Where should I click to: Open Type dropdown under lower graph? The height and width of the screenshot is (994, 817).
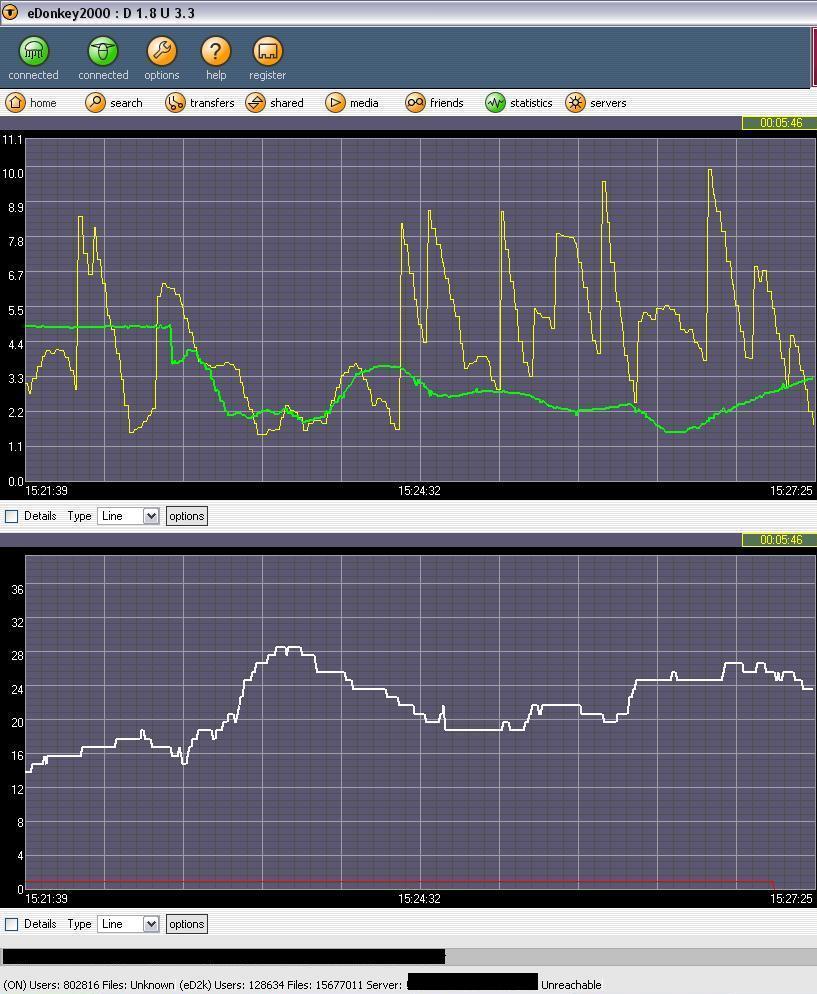click(x=128, y=924)
